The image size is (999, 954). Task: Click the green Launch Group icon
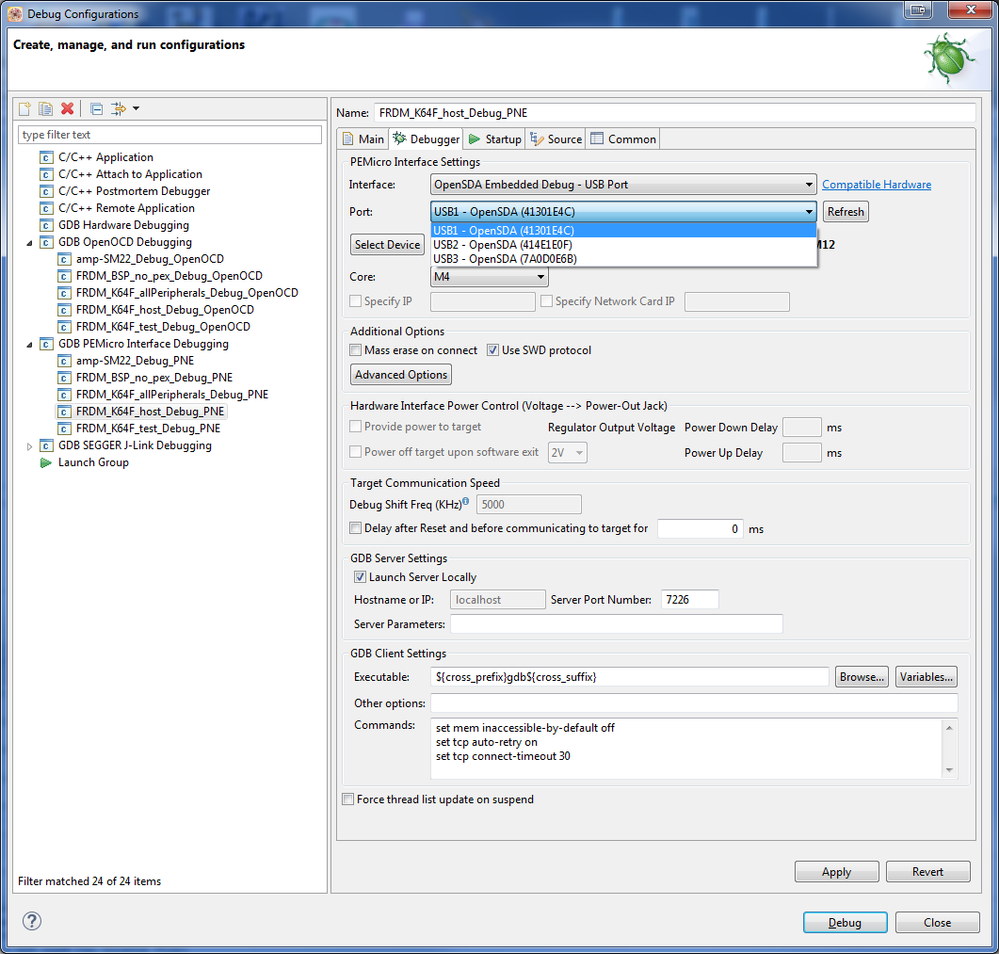[x=46, y=463]
